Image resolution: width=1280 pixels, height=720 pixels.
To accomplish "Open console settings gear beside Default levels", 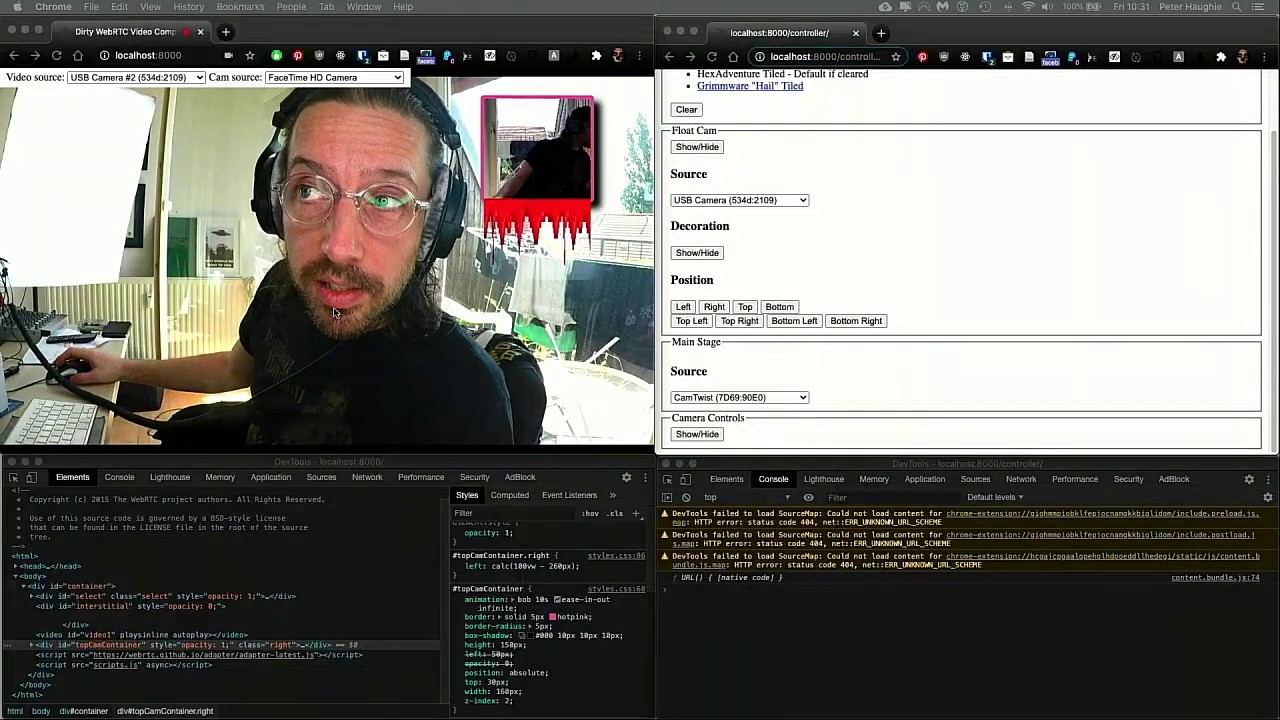I will (x=1268, y=497).
